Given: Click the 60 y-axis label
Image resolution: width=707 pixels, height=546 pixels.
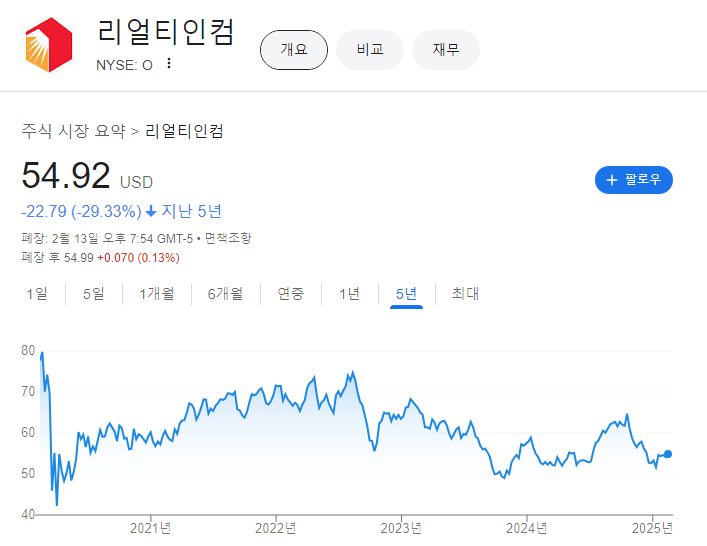Looking at the screenshot, I should 28,432.
